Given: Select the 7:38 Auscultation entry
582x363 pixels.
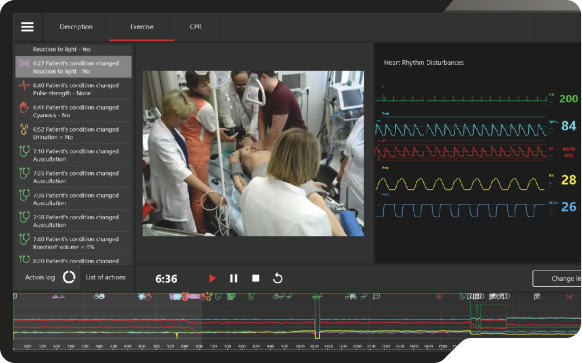Looking at the screenshot, I should (x=73, y=220).
